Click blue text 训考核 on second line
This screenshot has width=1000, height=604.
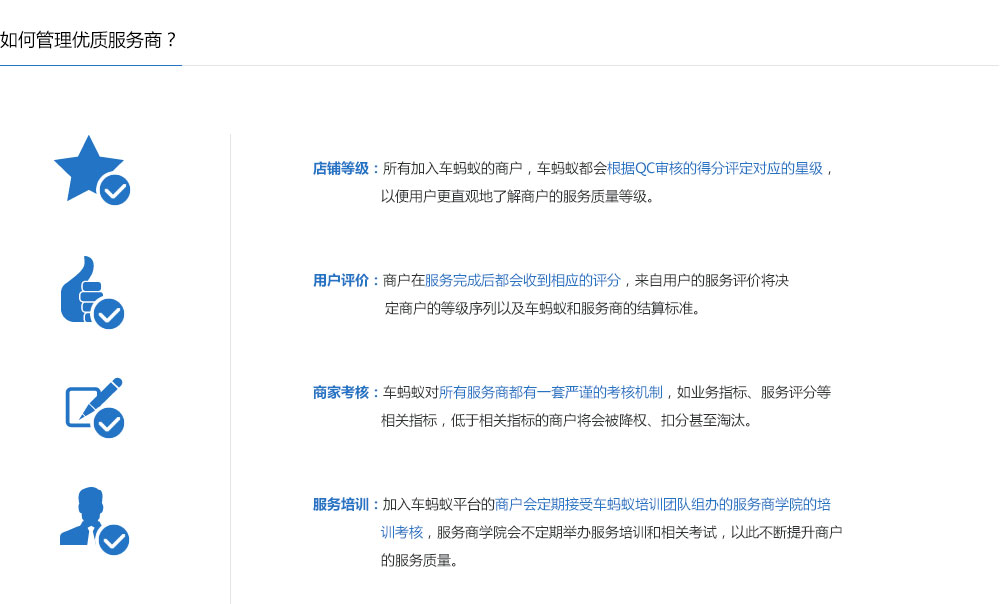tap(402, 532)
